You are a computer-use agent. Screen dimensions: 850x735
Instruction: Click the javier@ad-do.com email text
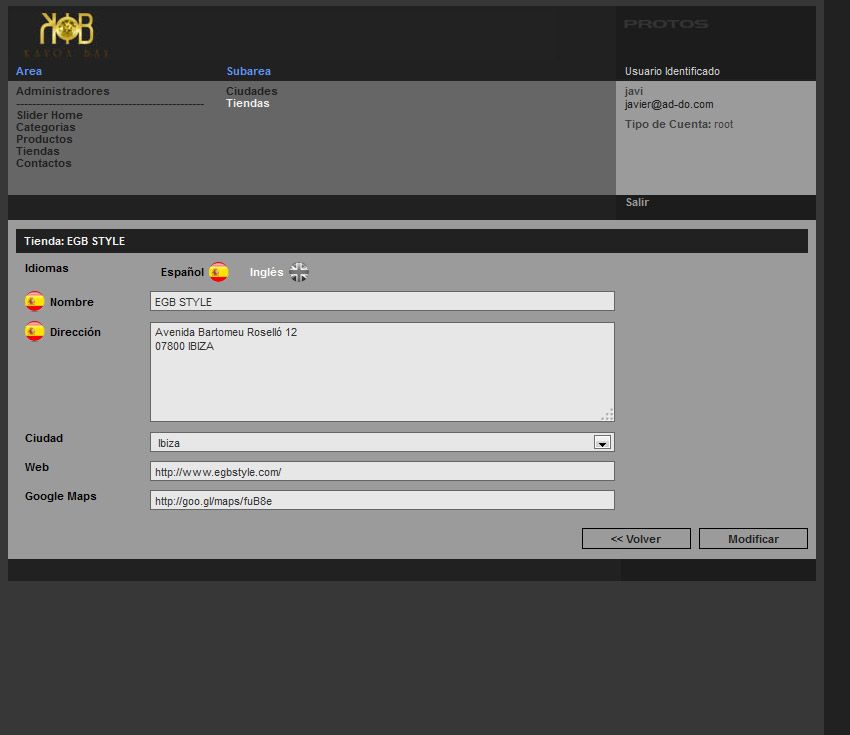point(669,105)
